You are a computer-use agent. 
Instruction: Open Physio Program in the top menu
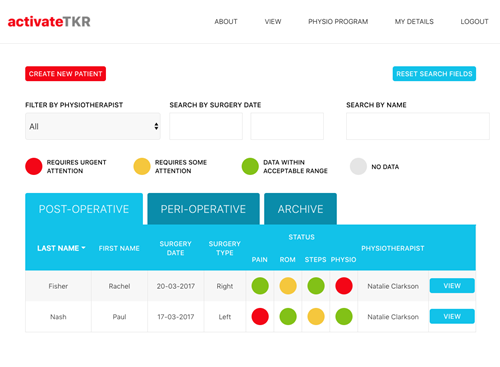[x=338, y=22]
